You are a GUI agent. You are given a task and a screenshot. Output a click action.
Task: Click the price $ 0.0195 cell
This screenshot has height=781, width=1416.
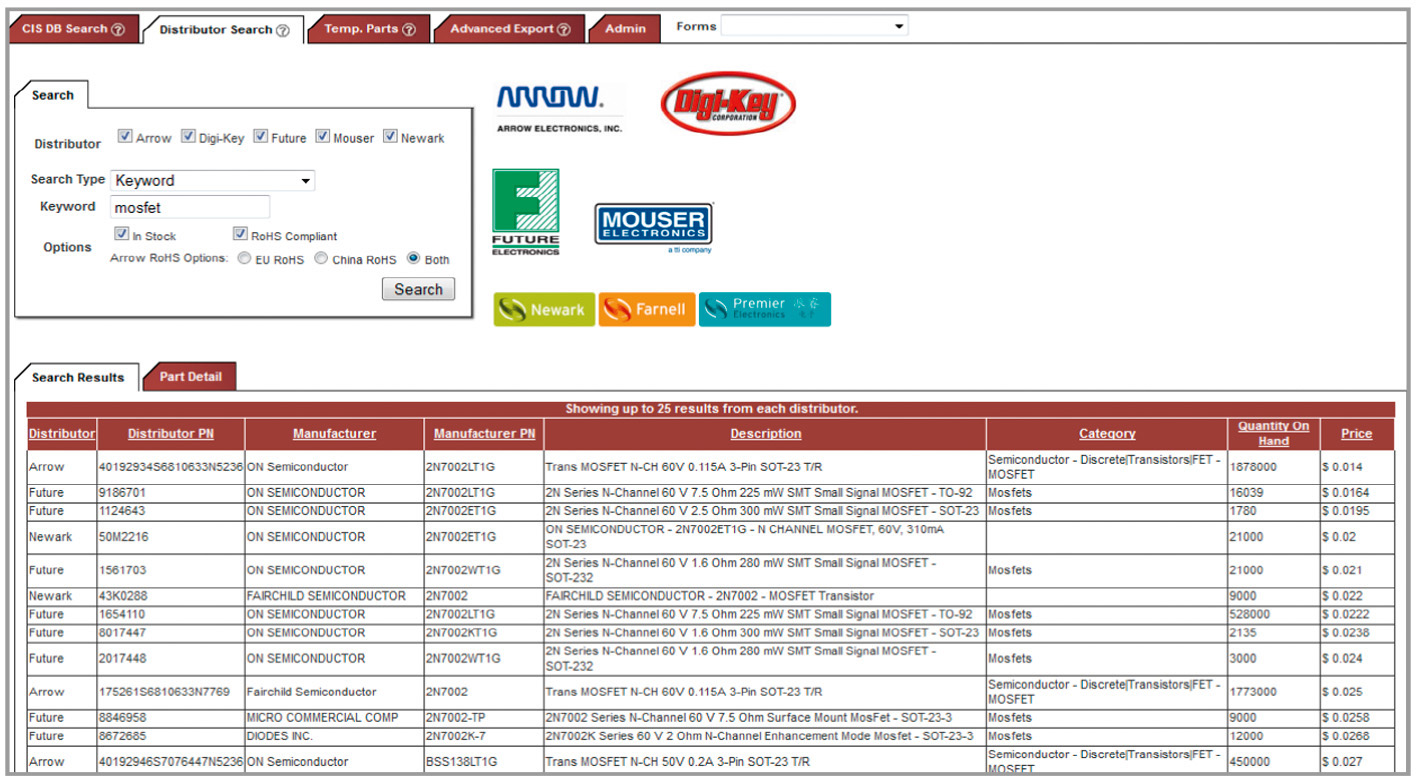tap(1356, 511)
